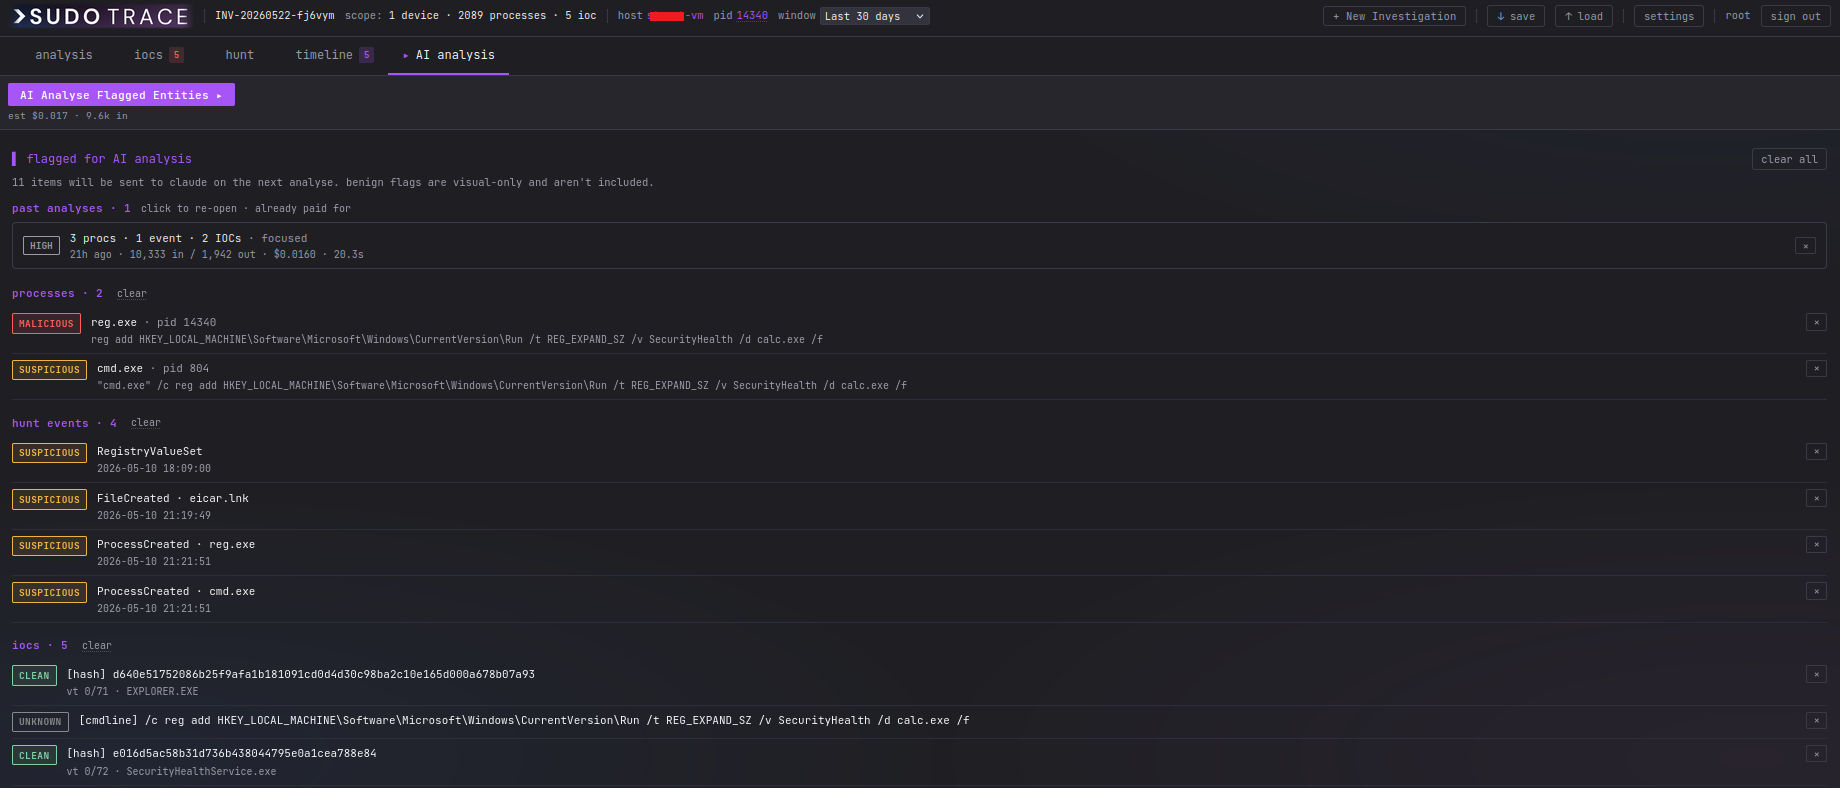Open the hunt tab
The height and width of the screenshot is (788, 1840).
[240, 55]
